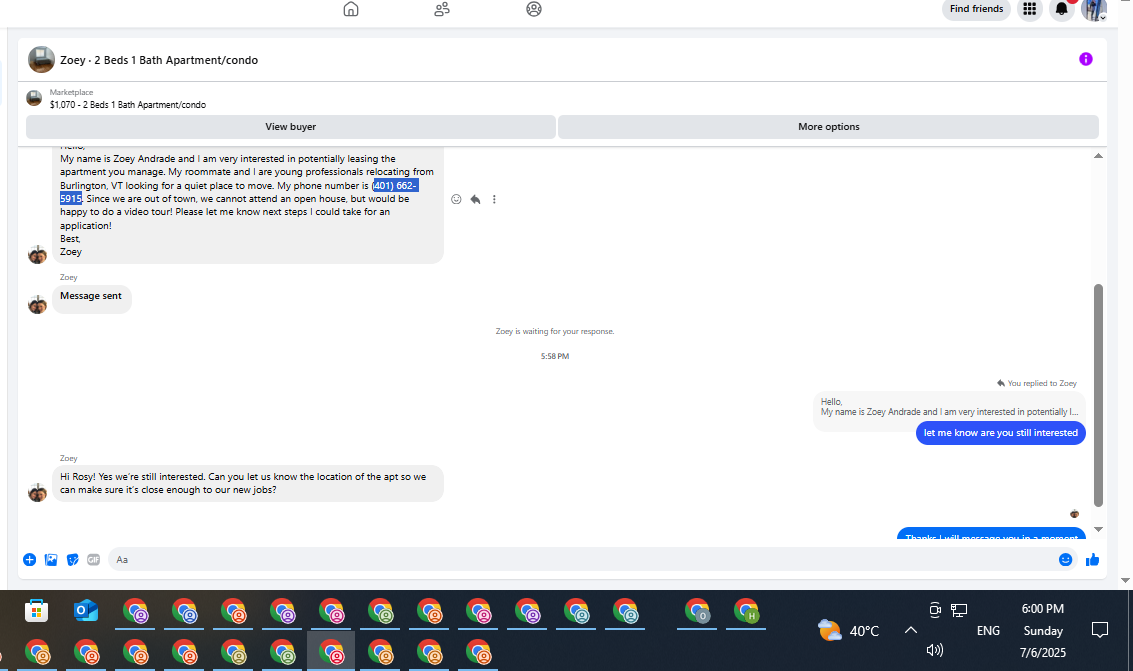The height and width of the screenshot is (671, 1133).
Task: Click the chat vertical scrollbar thumb
Action: [x=1098, y=395]
